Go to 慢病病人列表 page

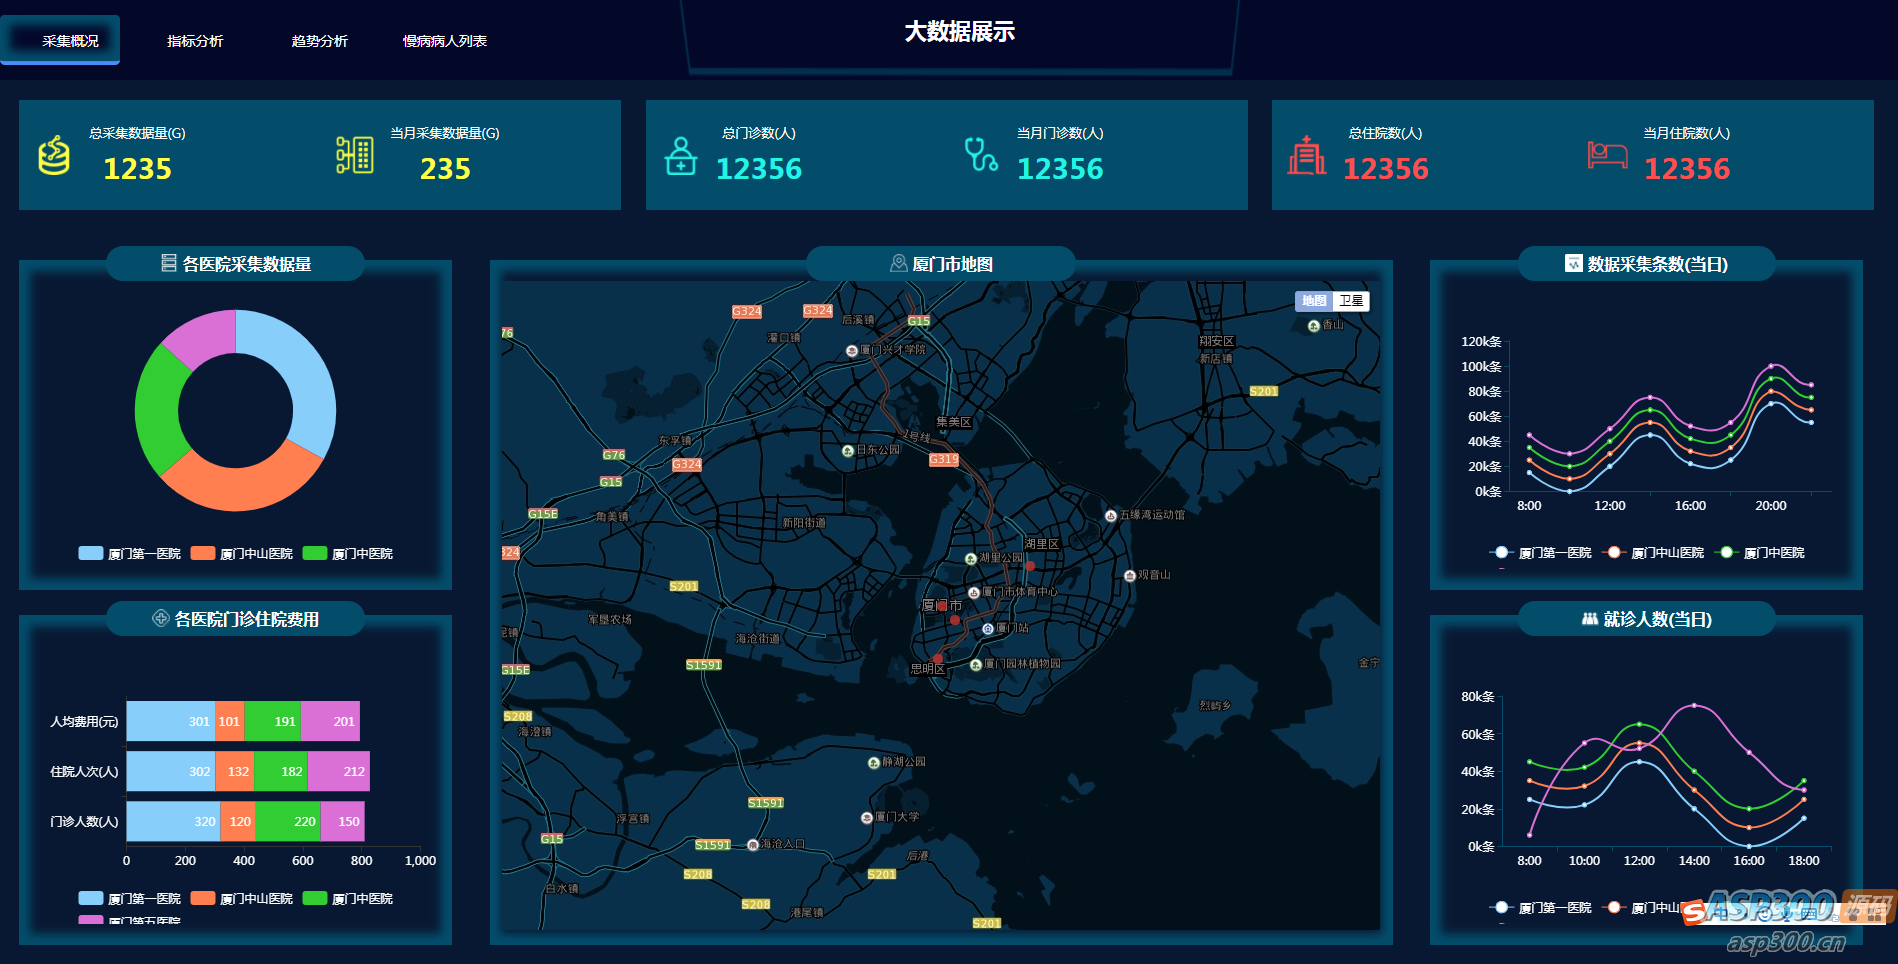(445, 41)
